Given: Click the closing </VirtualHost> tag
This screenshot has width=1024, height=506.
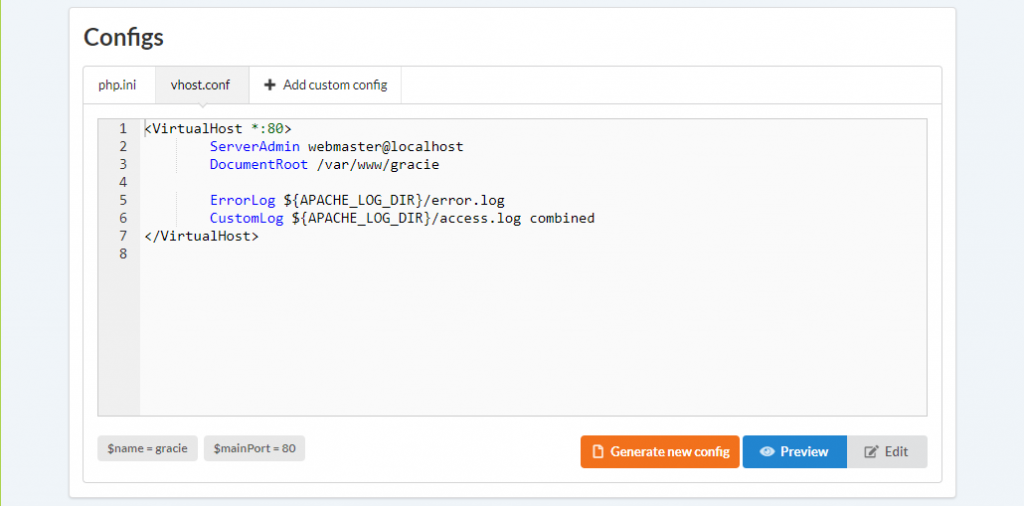Looking at the screenshot, I should coord(202,236).
